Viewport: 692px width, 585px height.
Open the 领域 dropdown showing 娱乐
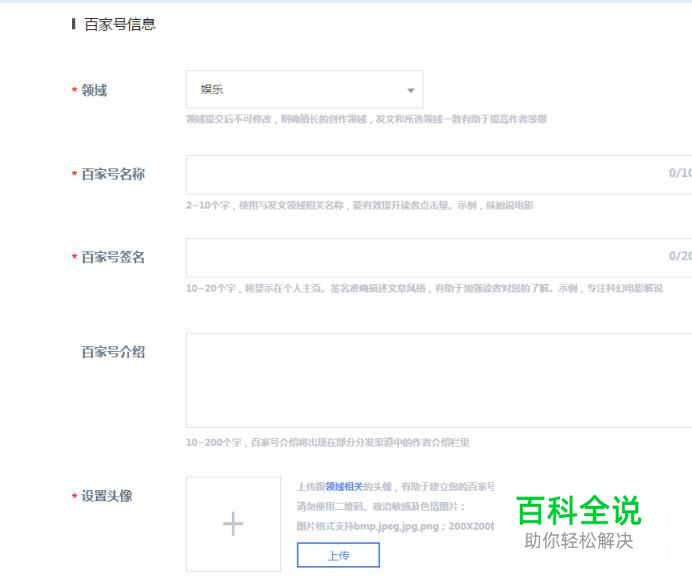coord(305,89)
